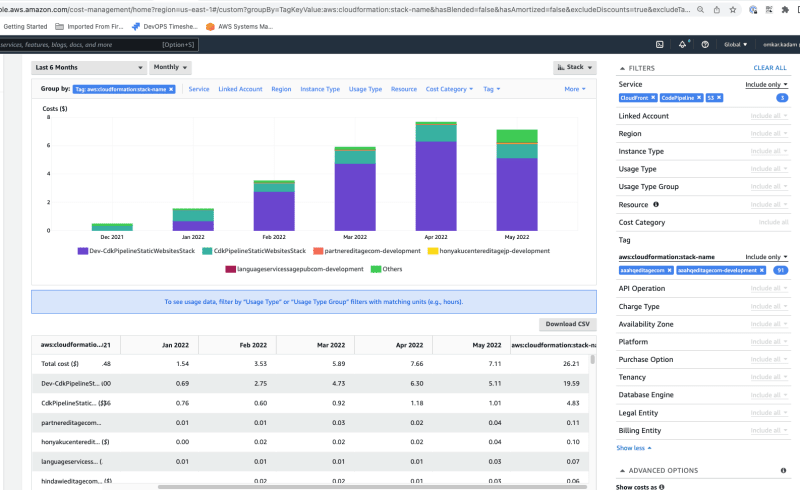This screenshot has width=800, height=490.
Task: Open the Stack chart type dropdown
Action: click(x=574, y=67)
